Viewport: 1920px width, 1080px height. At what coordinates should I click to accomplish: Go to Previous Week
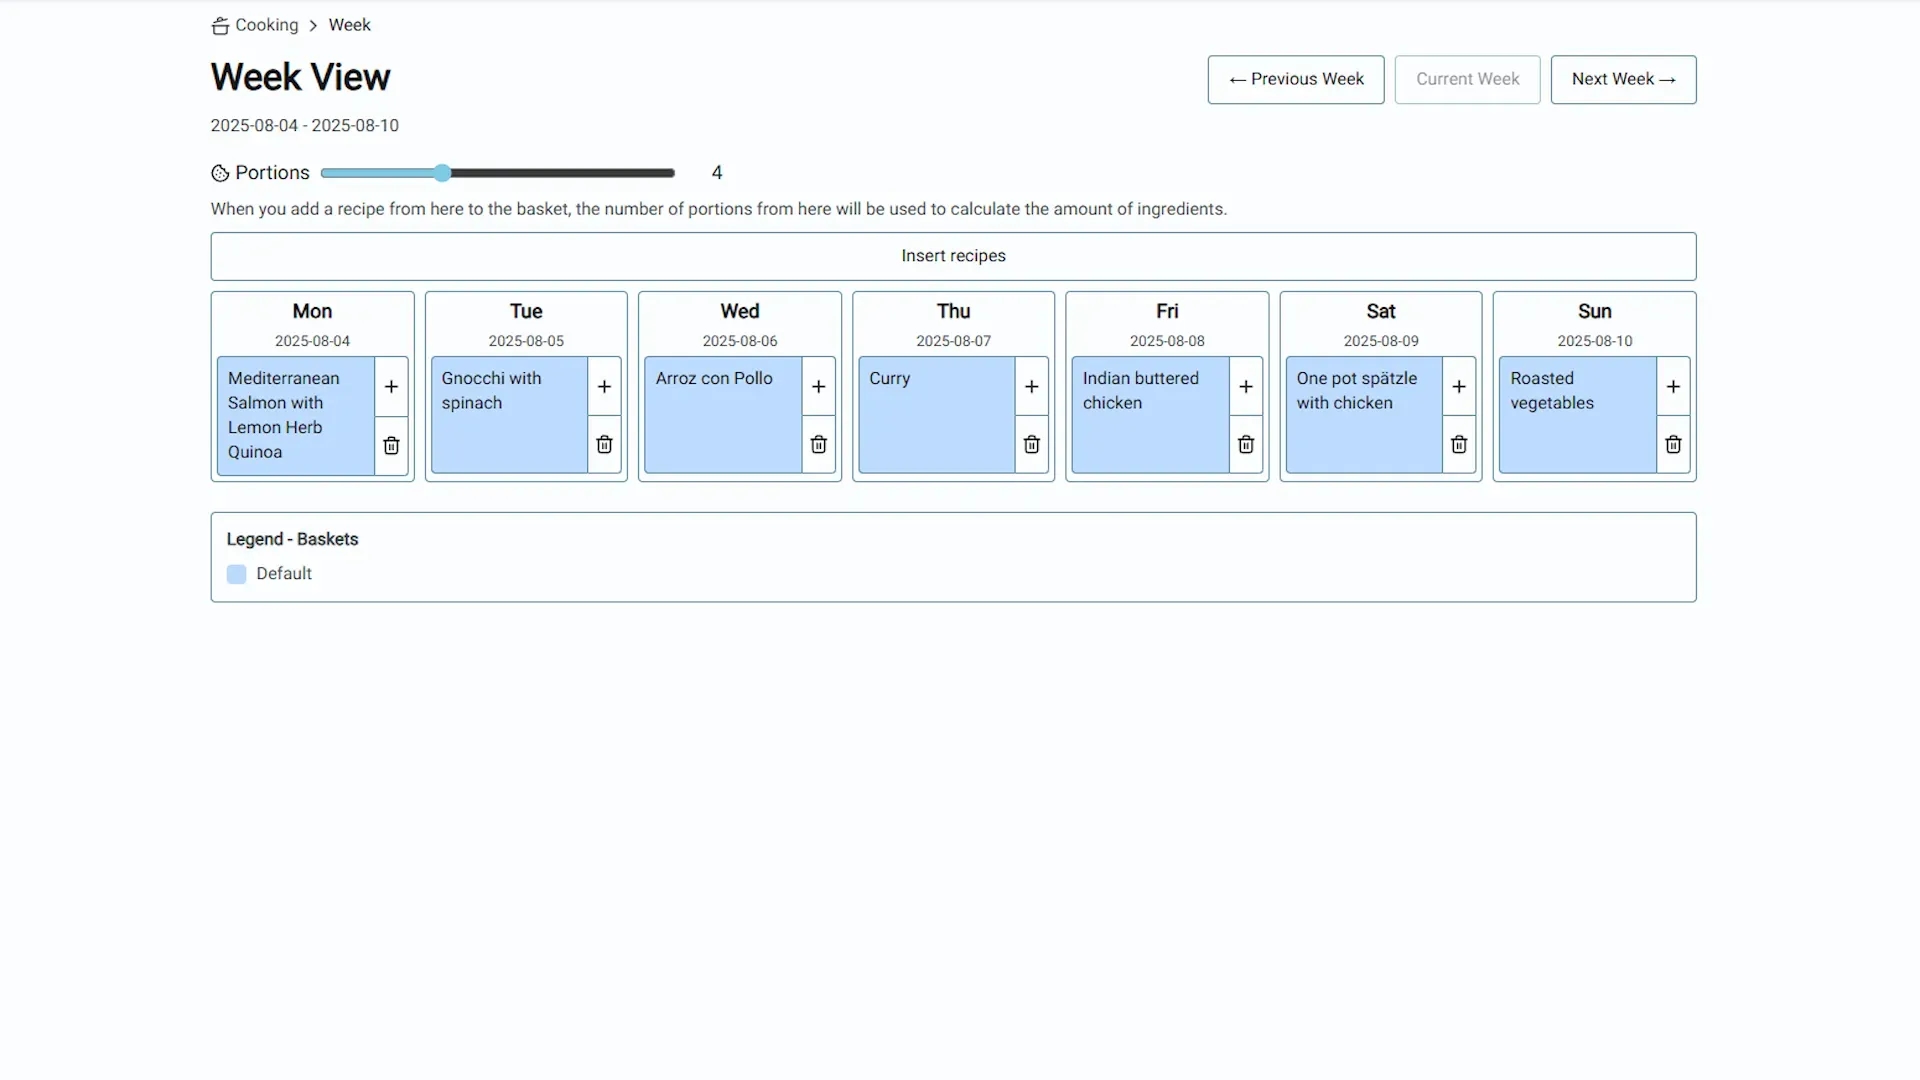pos(1295,79)
